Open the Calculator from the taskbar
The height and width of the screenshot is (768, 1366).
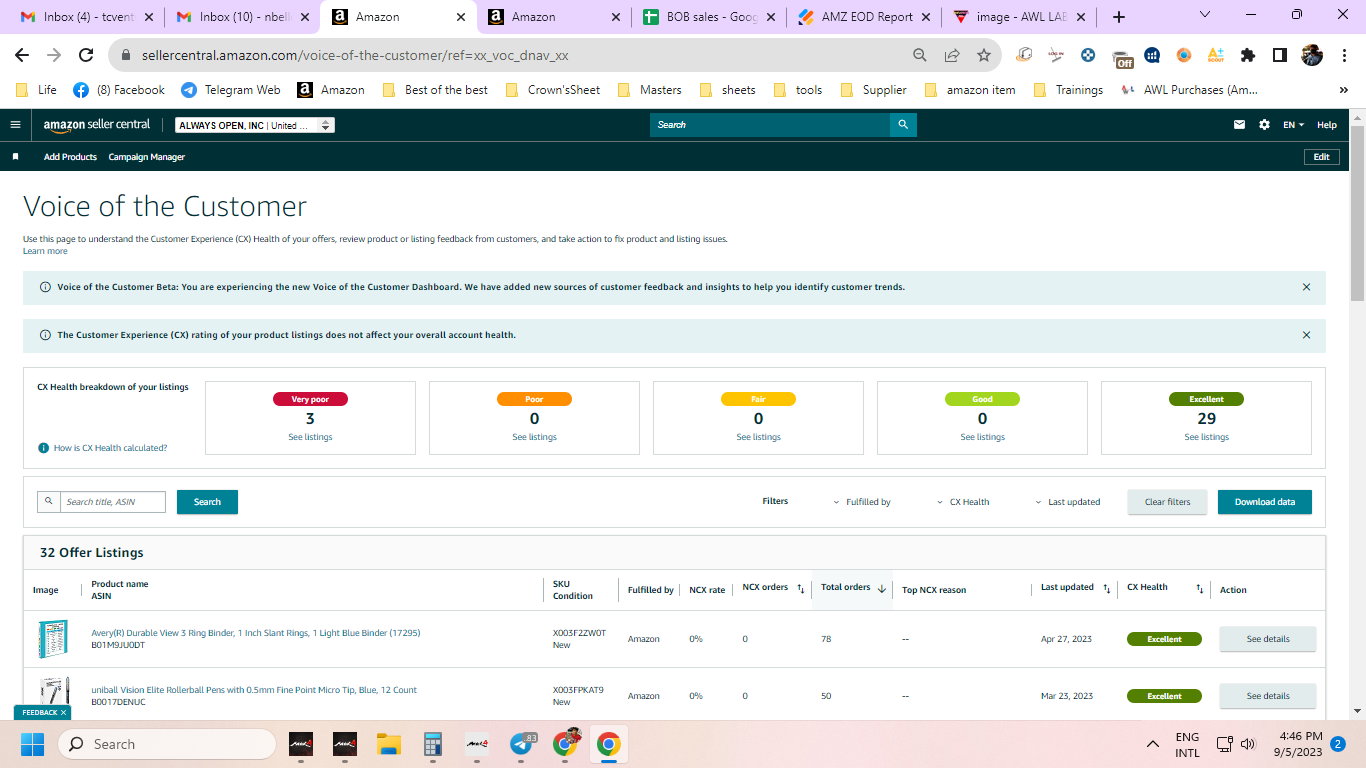click(433, 744)
